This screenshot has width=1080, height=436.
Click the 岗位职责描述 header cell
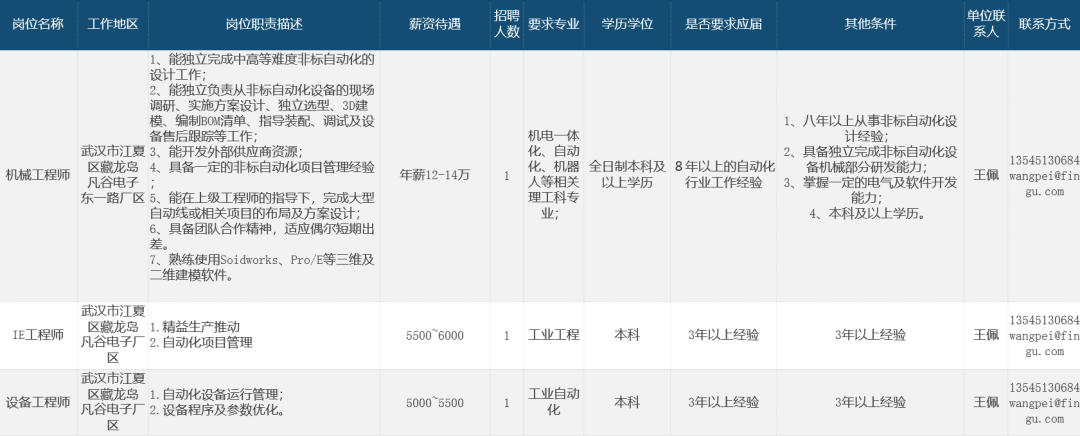click(x=264, y=24)
